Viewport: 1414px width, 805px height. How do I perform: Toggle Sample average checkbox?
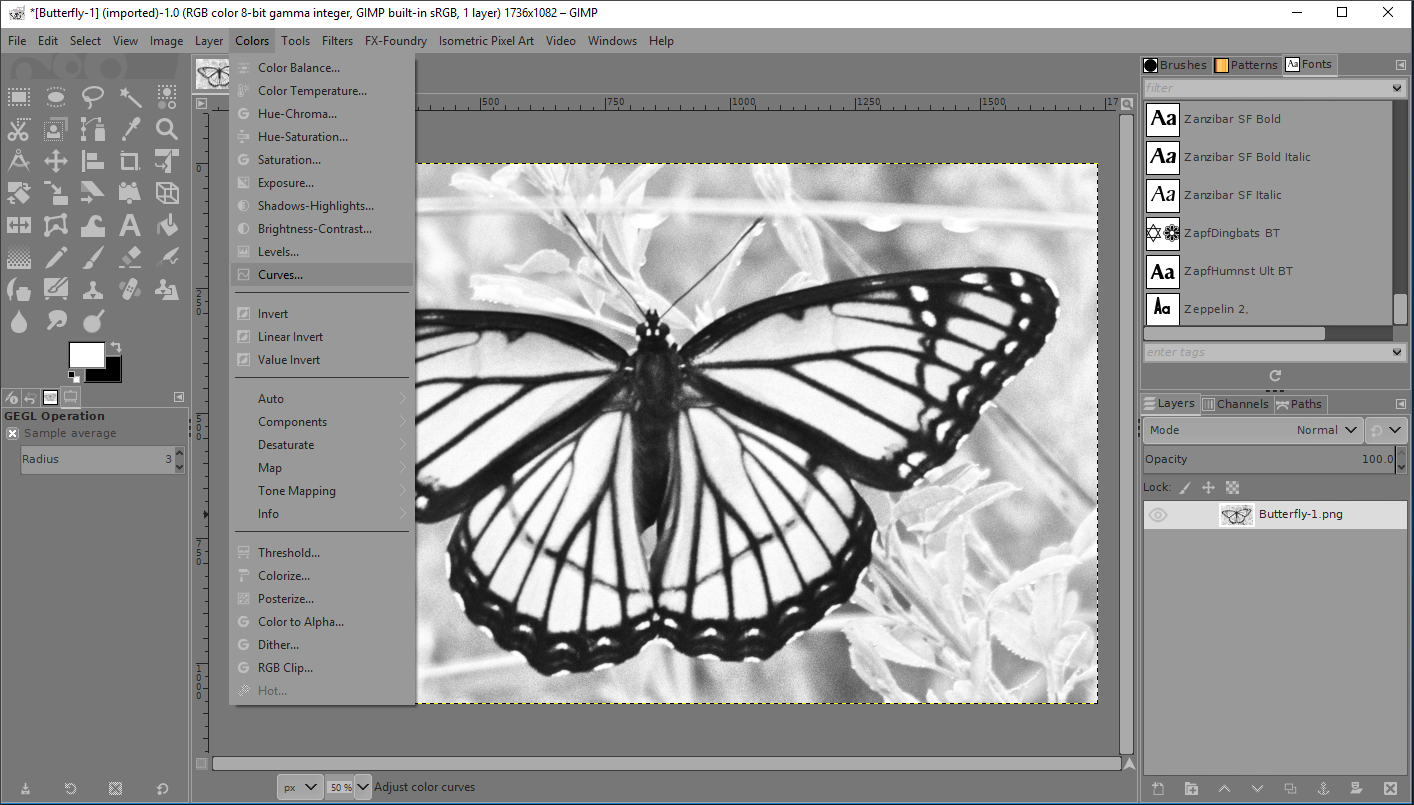point(12,433)
